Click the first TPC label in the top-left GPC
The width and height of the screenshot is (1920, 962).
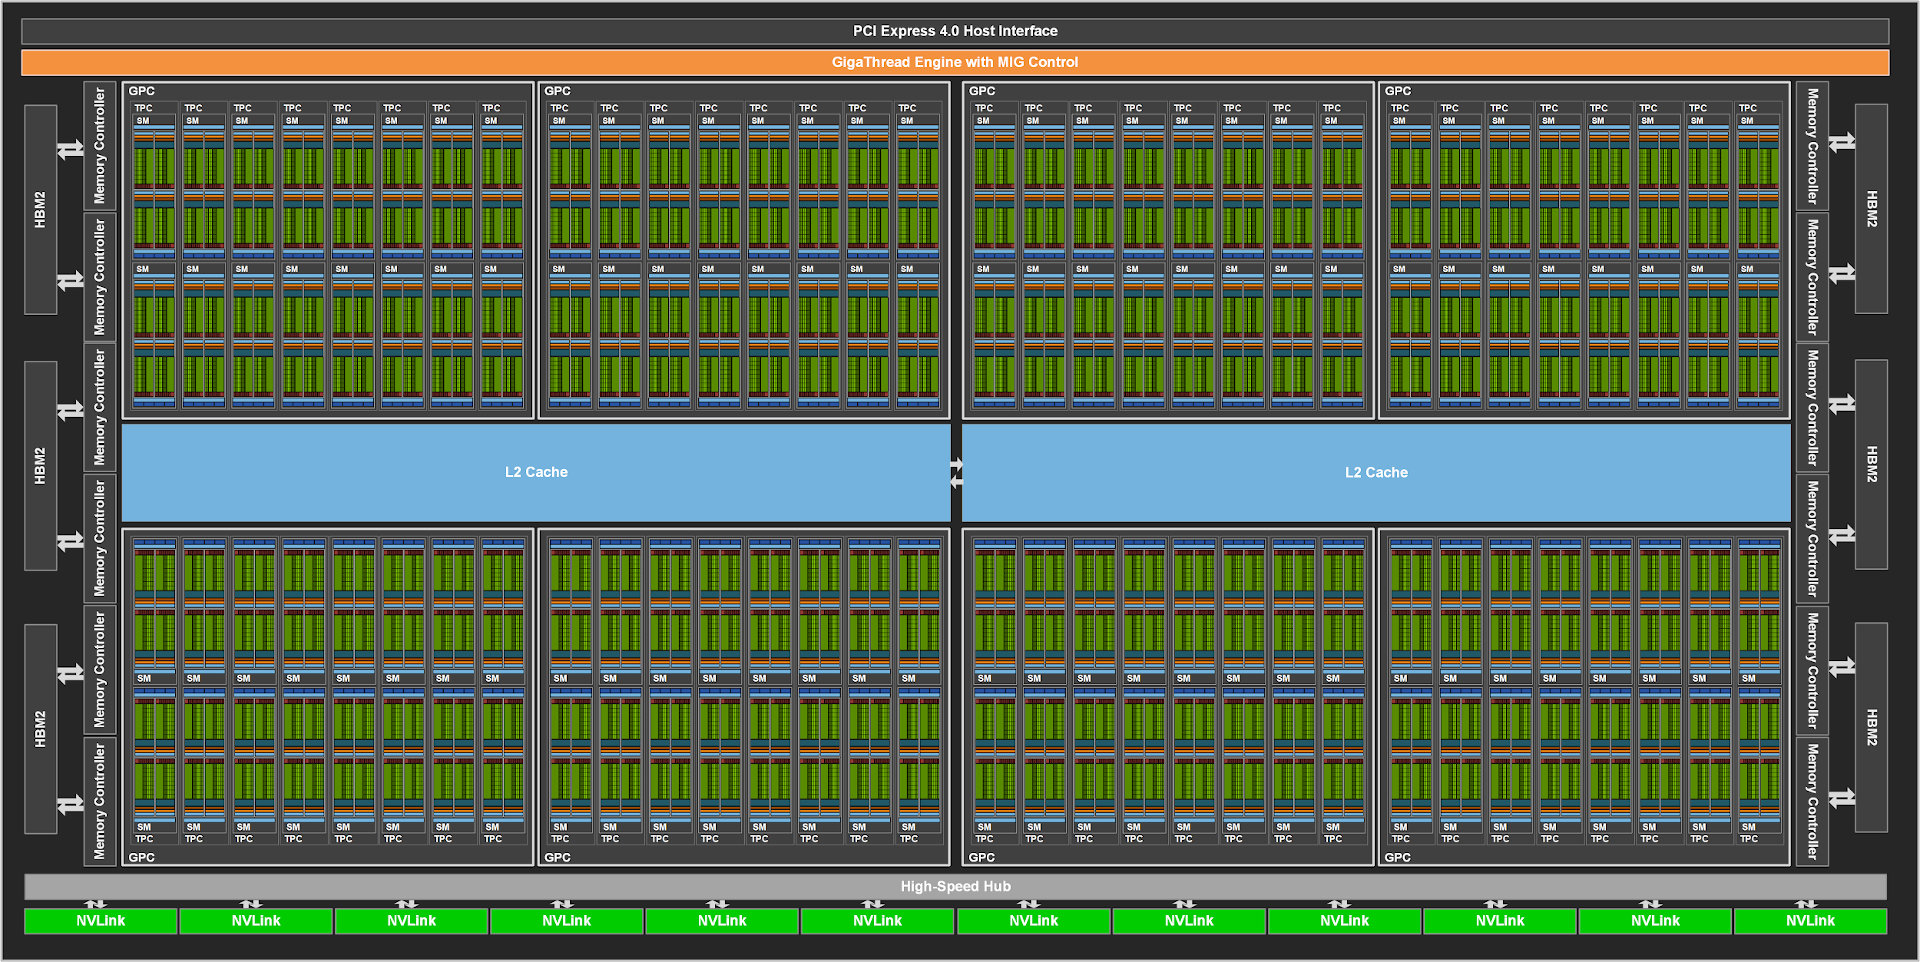144,108
